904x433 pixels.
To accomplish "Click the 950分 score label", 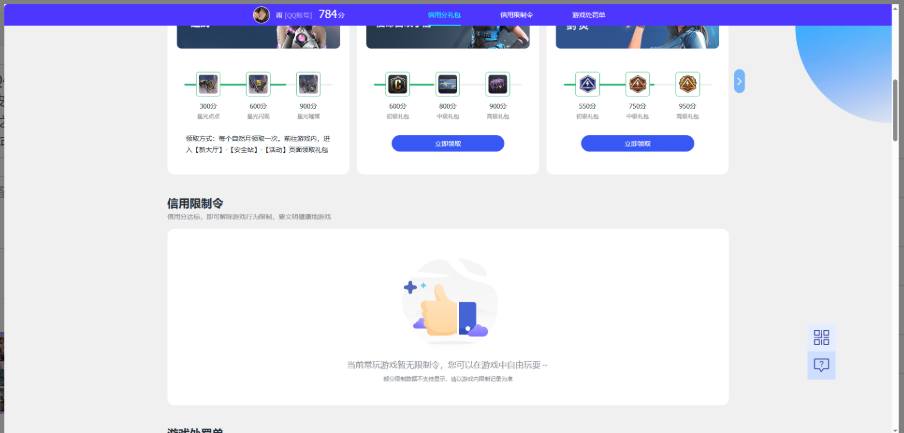I will (x=687, y=106).
